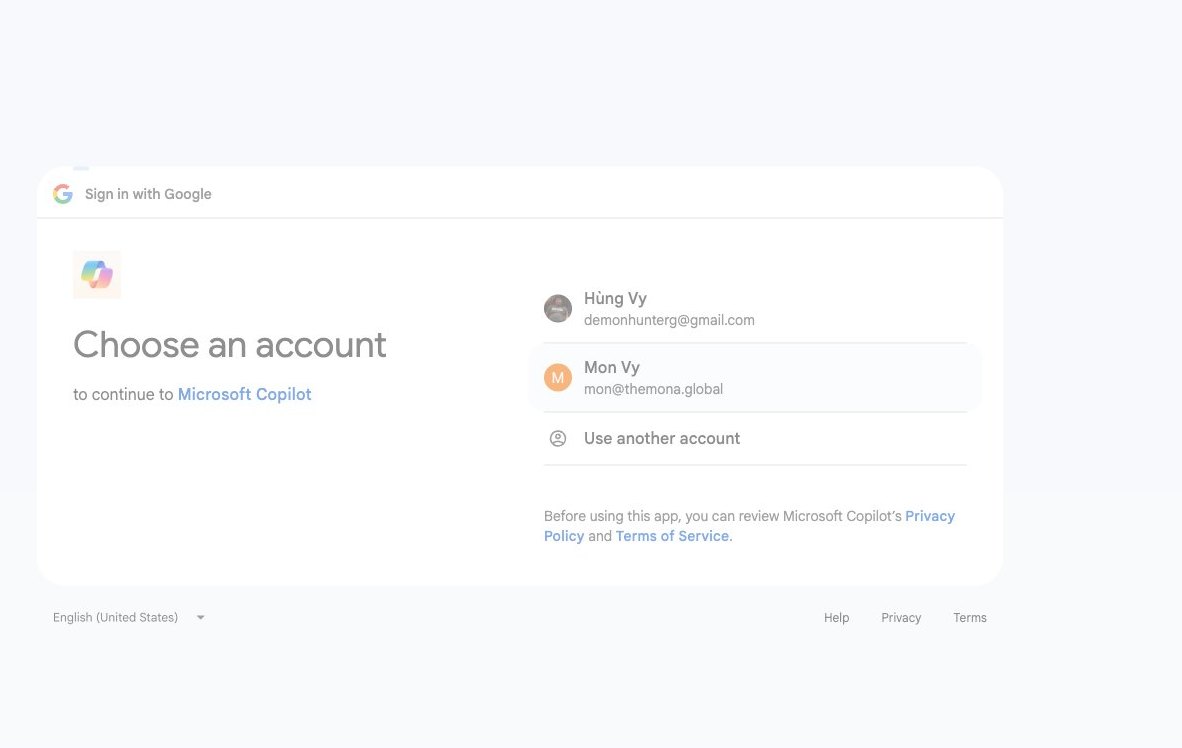Click the Mon Vy account name
Screen dimensions: 1182x748
612,367
